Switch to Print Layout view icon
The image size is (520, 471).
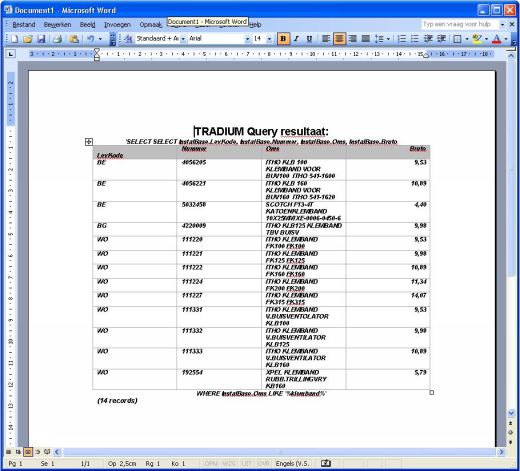point(28,452)
